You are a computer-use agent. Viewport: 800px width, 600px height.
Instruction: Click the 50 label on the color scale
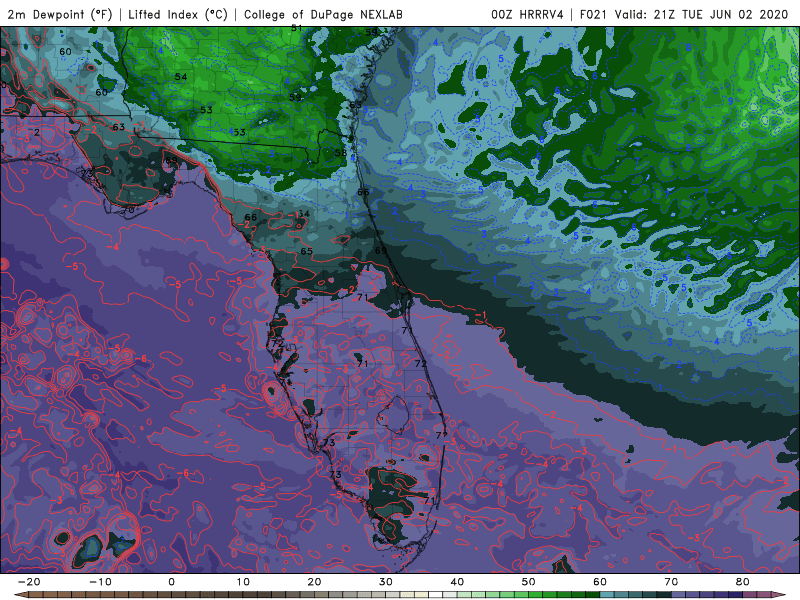pos(529,582)
